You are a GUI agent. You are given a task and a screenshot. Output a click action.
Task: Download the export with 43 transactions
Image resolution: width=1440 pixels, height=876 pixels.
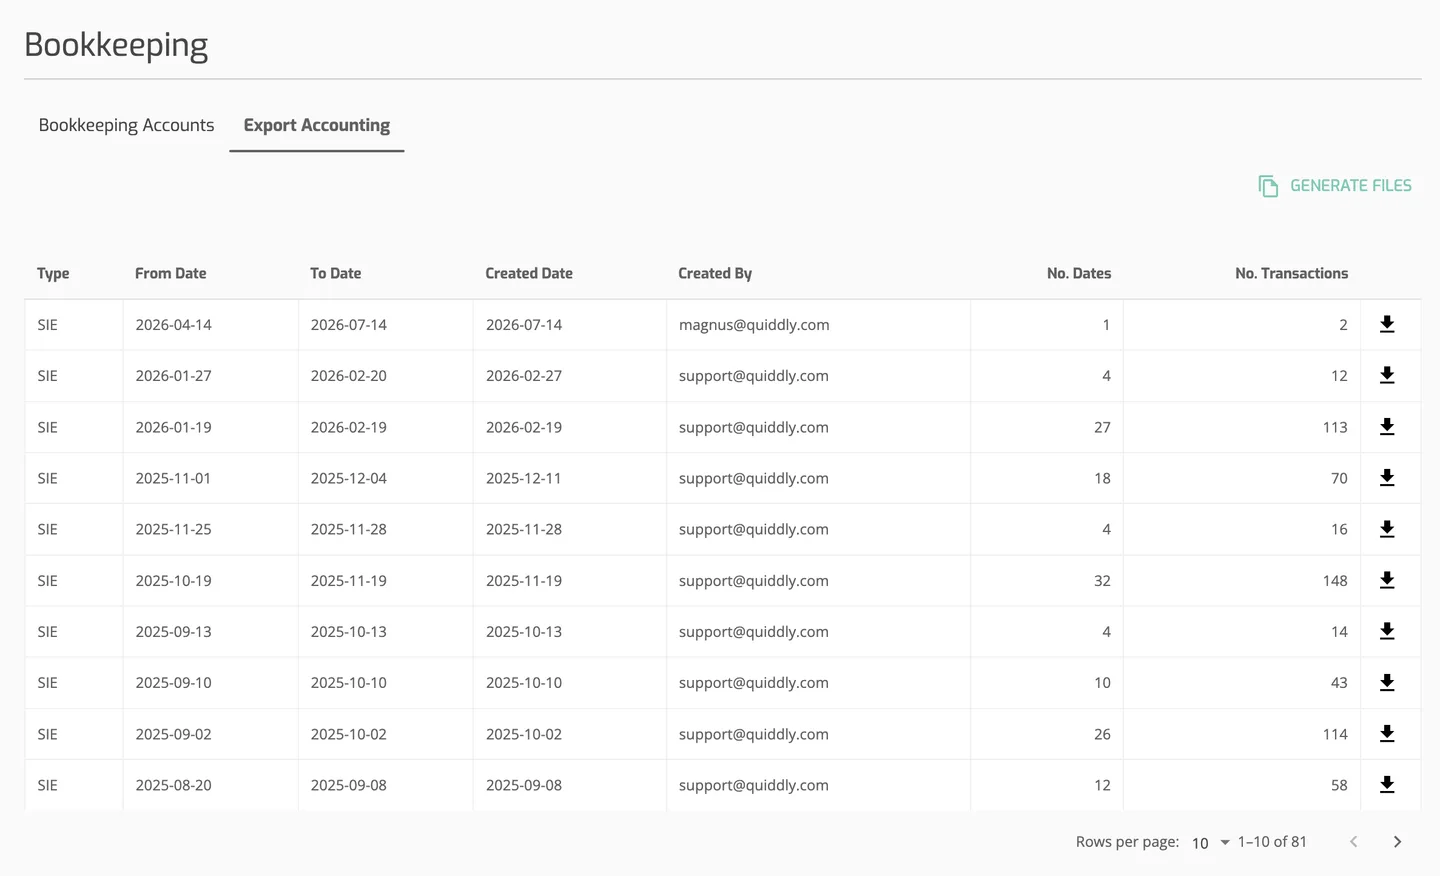[1387, 682]
